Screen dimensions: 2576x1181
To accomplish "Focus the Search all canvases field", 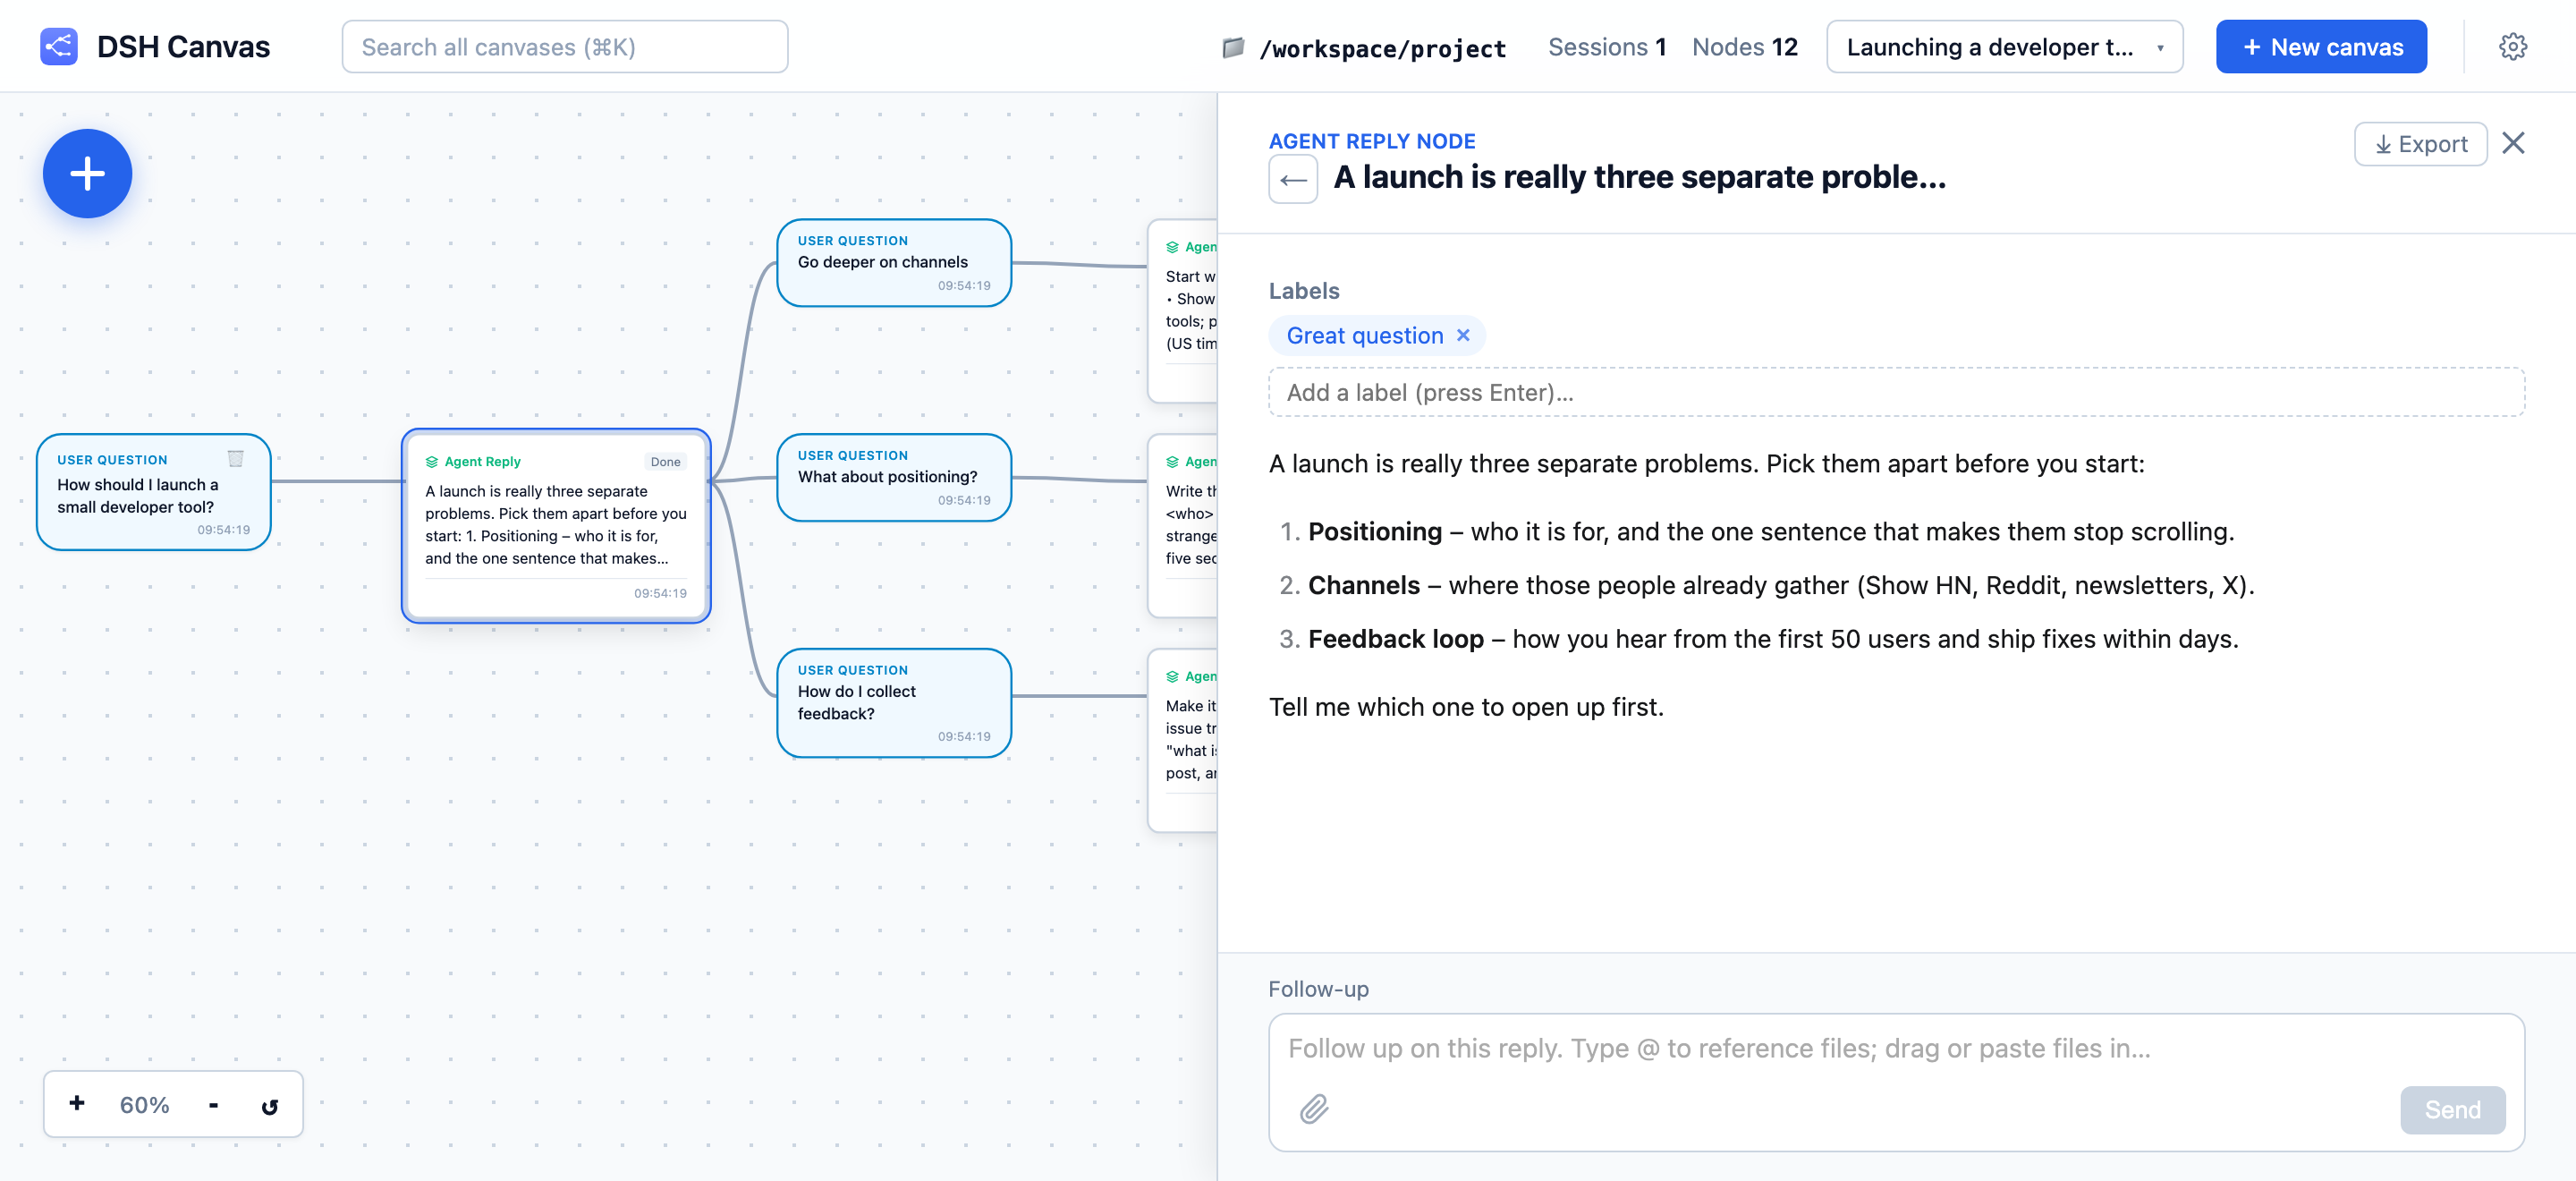I will (564, 47).
